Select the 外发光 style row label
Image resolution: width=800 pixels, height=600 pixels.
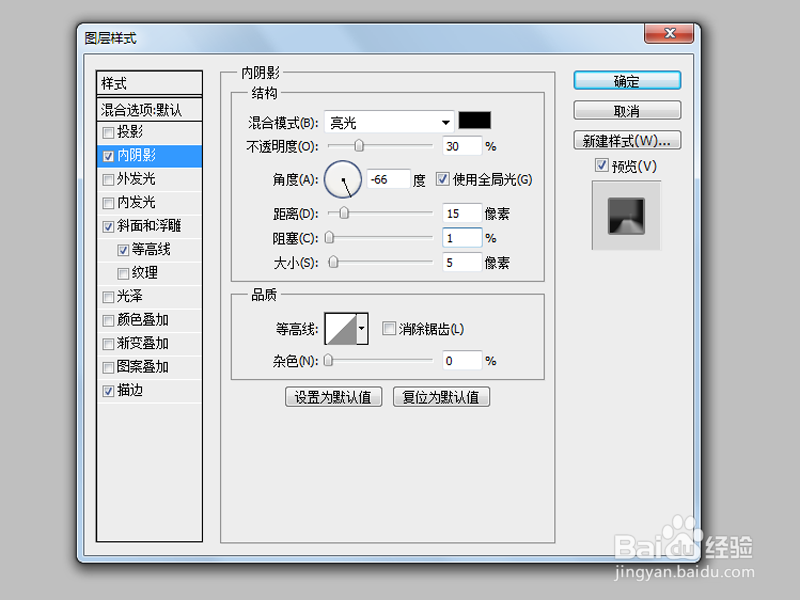136,179
